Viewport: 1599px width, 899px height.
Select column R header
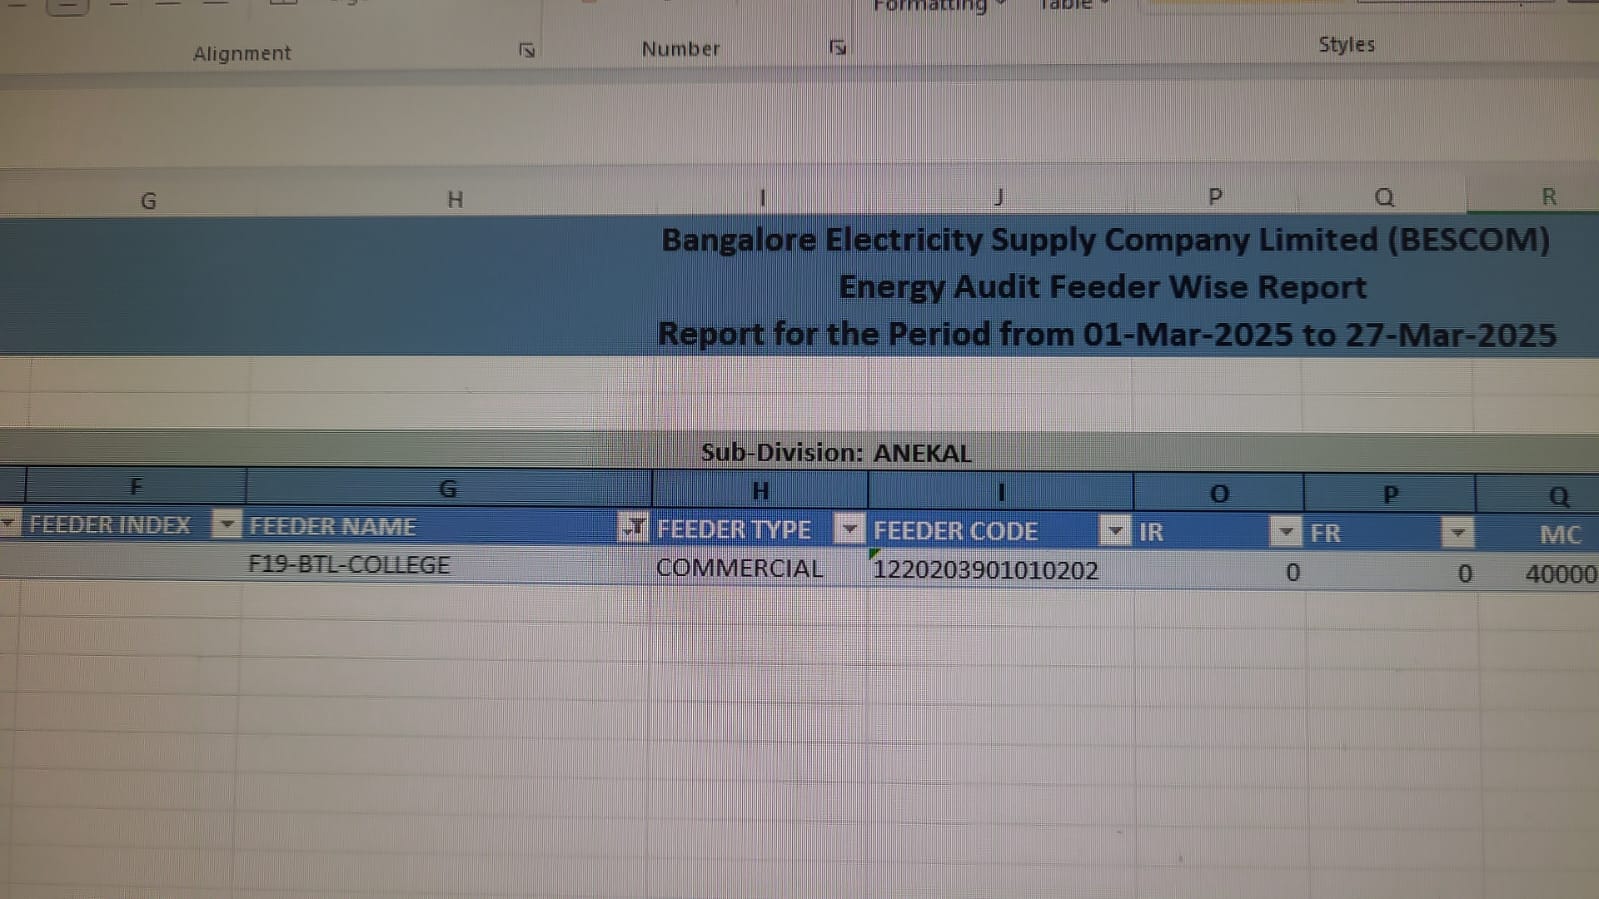pos(1548,197)
